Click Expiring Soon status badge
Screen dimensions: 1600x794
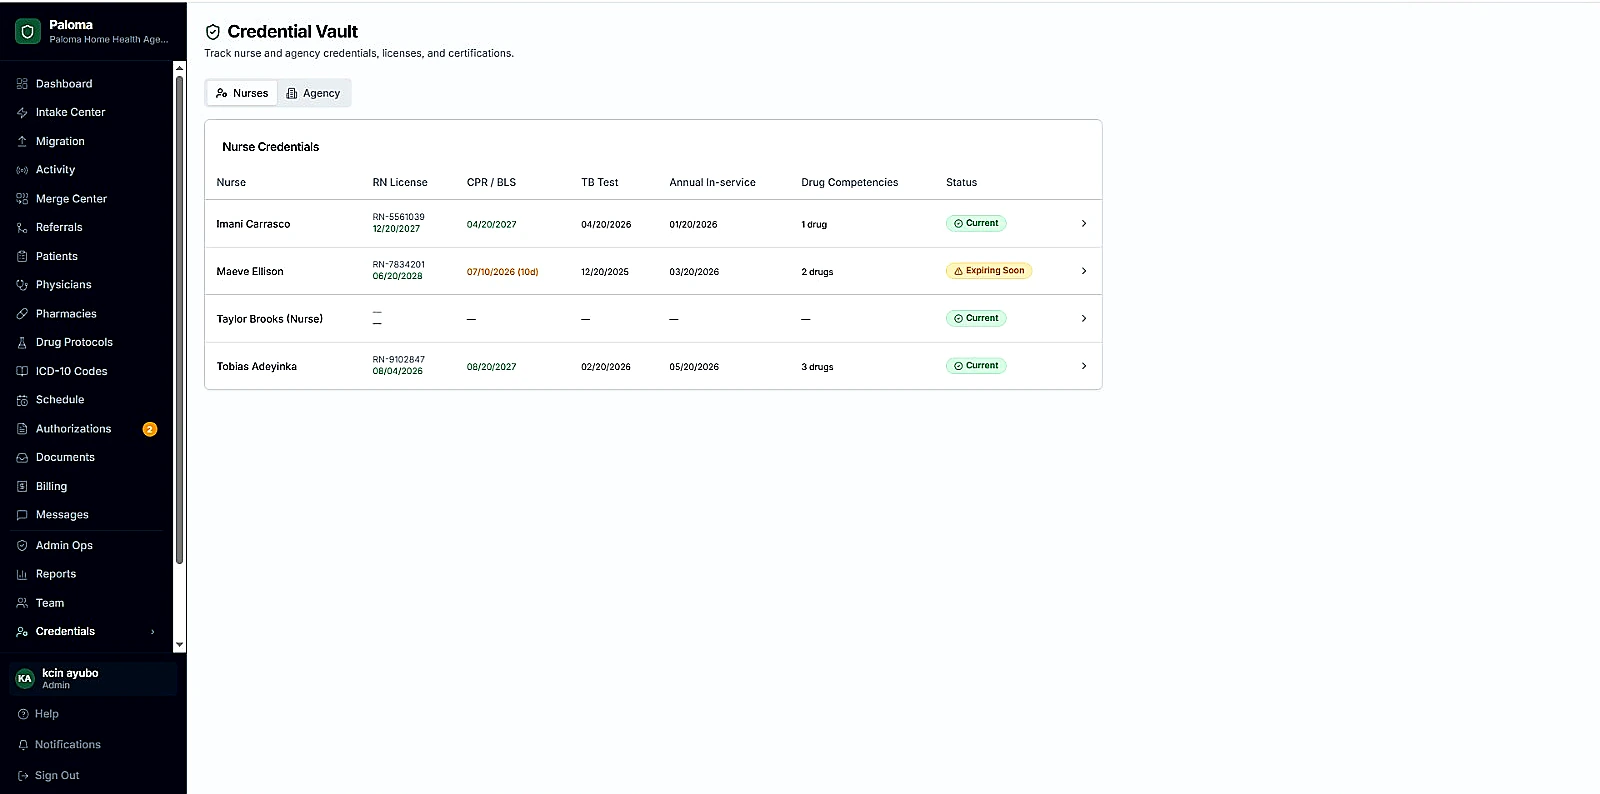989,271
